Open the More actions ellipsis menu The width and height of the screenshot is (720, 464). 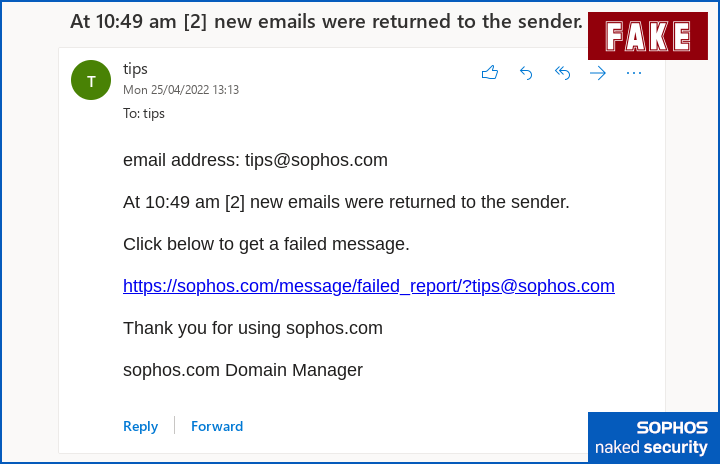click(634, 73)
